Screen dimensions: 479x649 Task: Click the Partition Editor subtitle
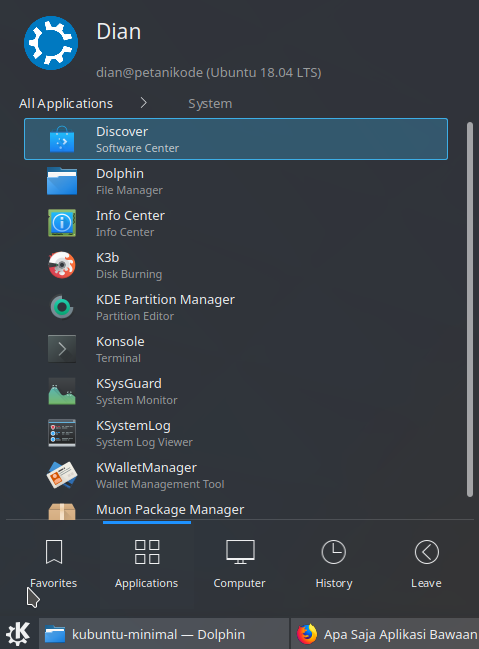(135, 316)
